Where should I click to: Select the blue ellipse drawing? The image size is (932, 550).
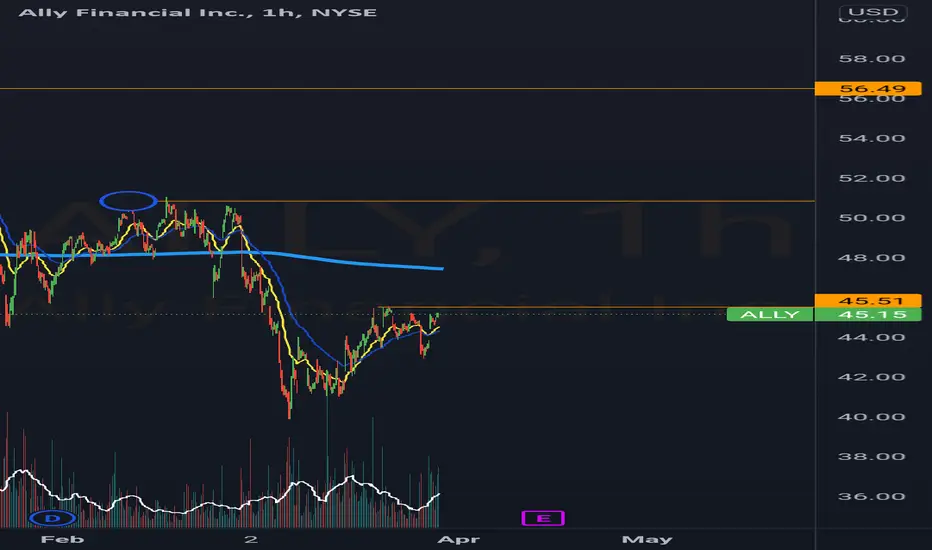click(128, 201)
